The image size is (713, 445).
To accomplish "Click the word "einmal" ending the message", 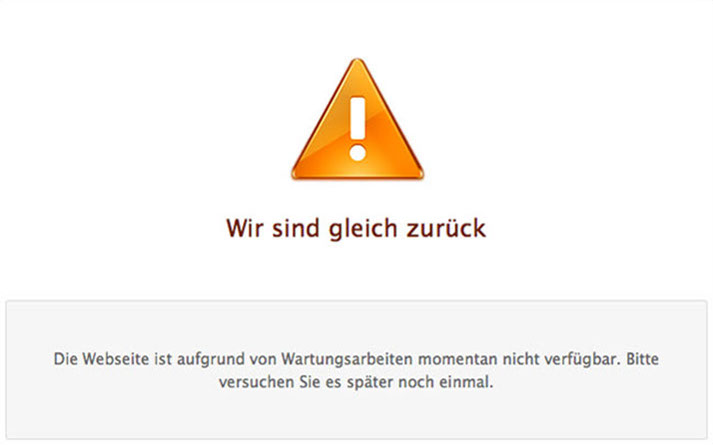I will [463, 381].
